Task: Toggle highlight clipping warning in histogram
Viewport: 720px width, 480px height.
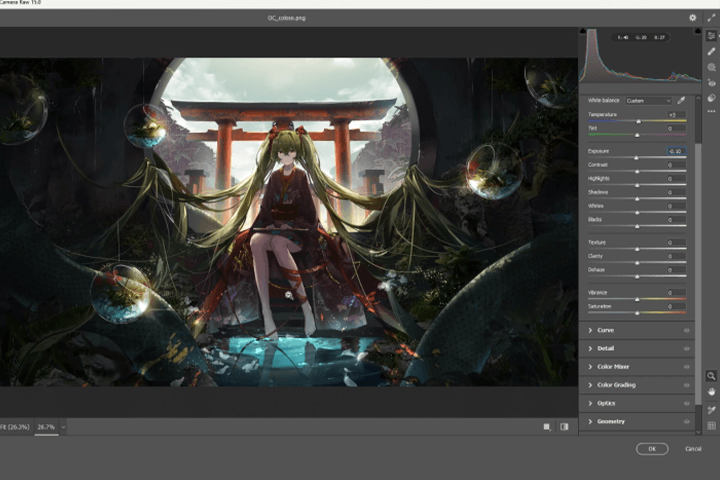Action: (x=698, y=31)
